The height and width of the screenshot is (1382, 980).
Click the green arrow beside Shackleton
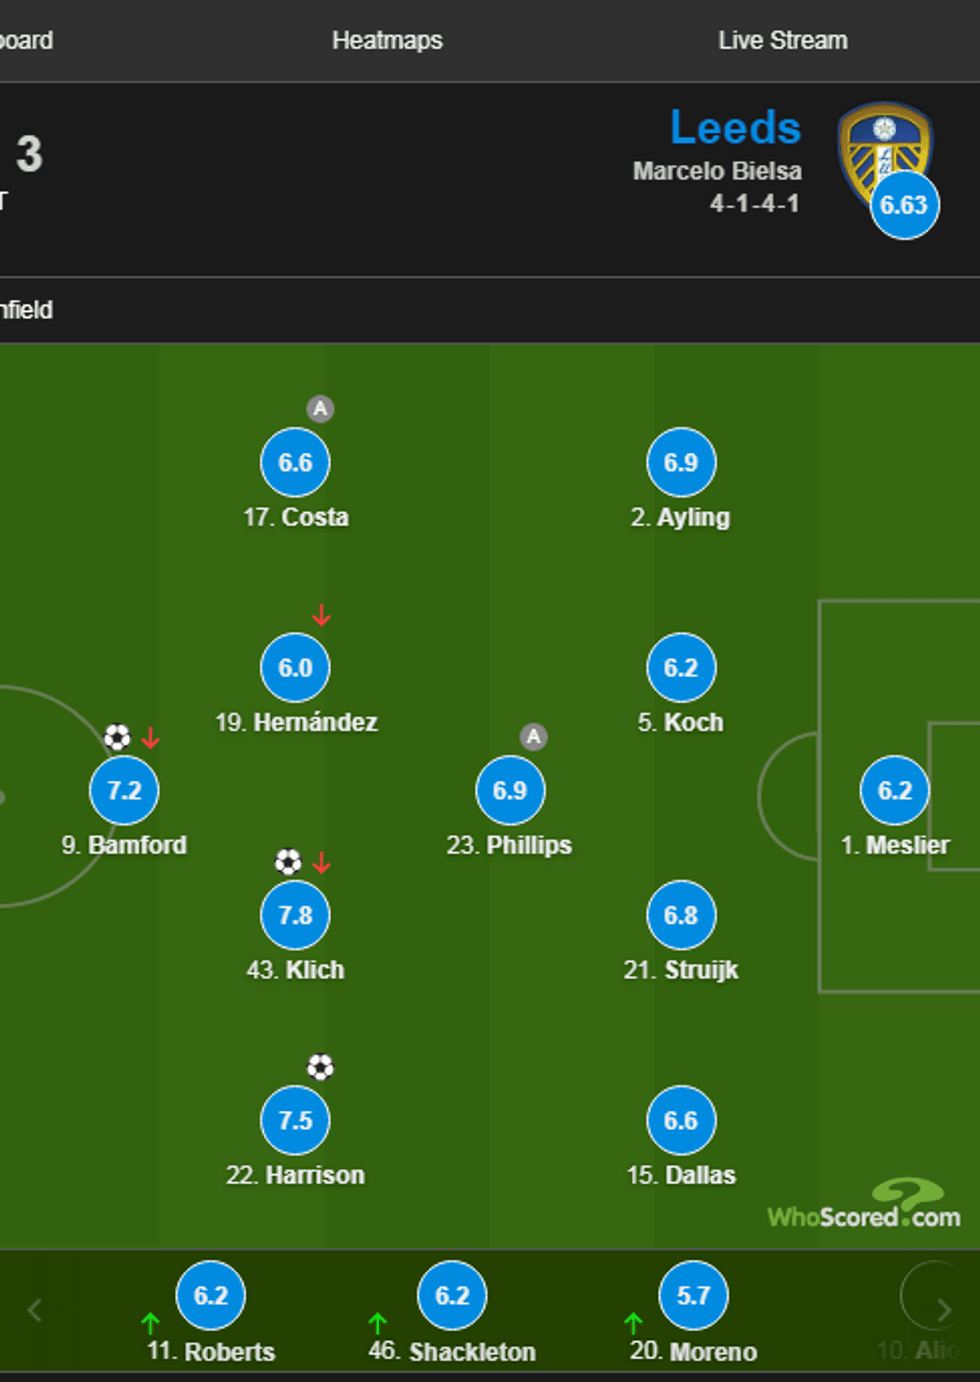click(377, 1323)
